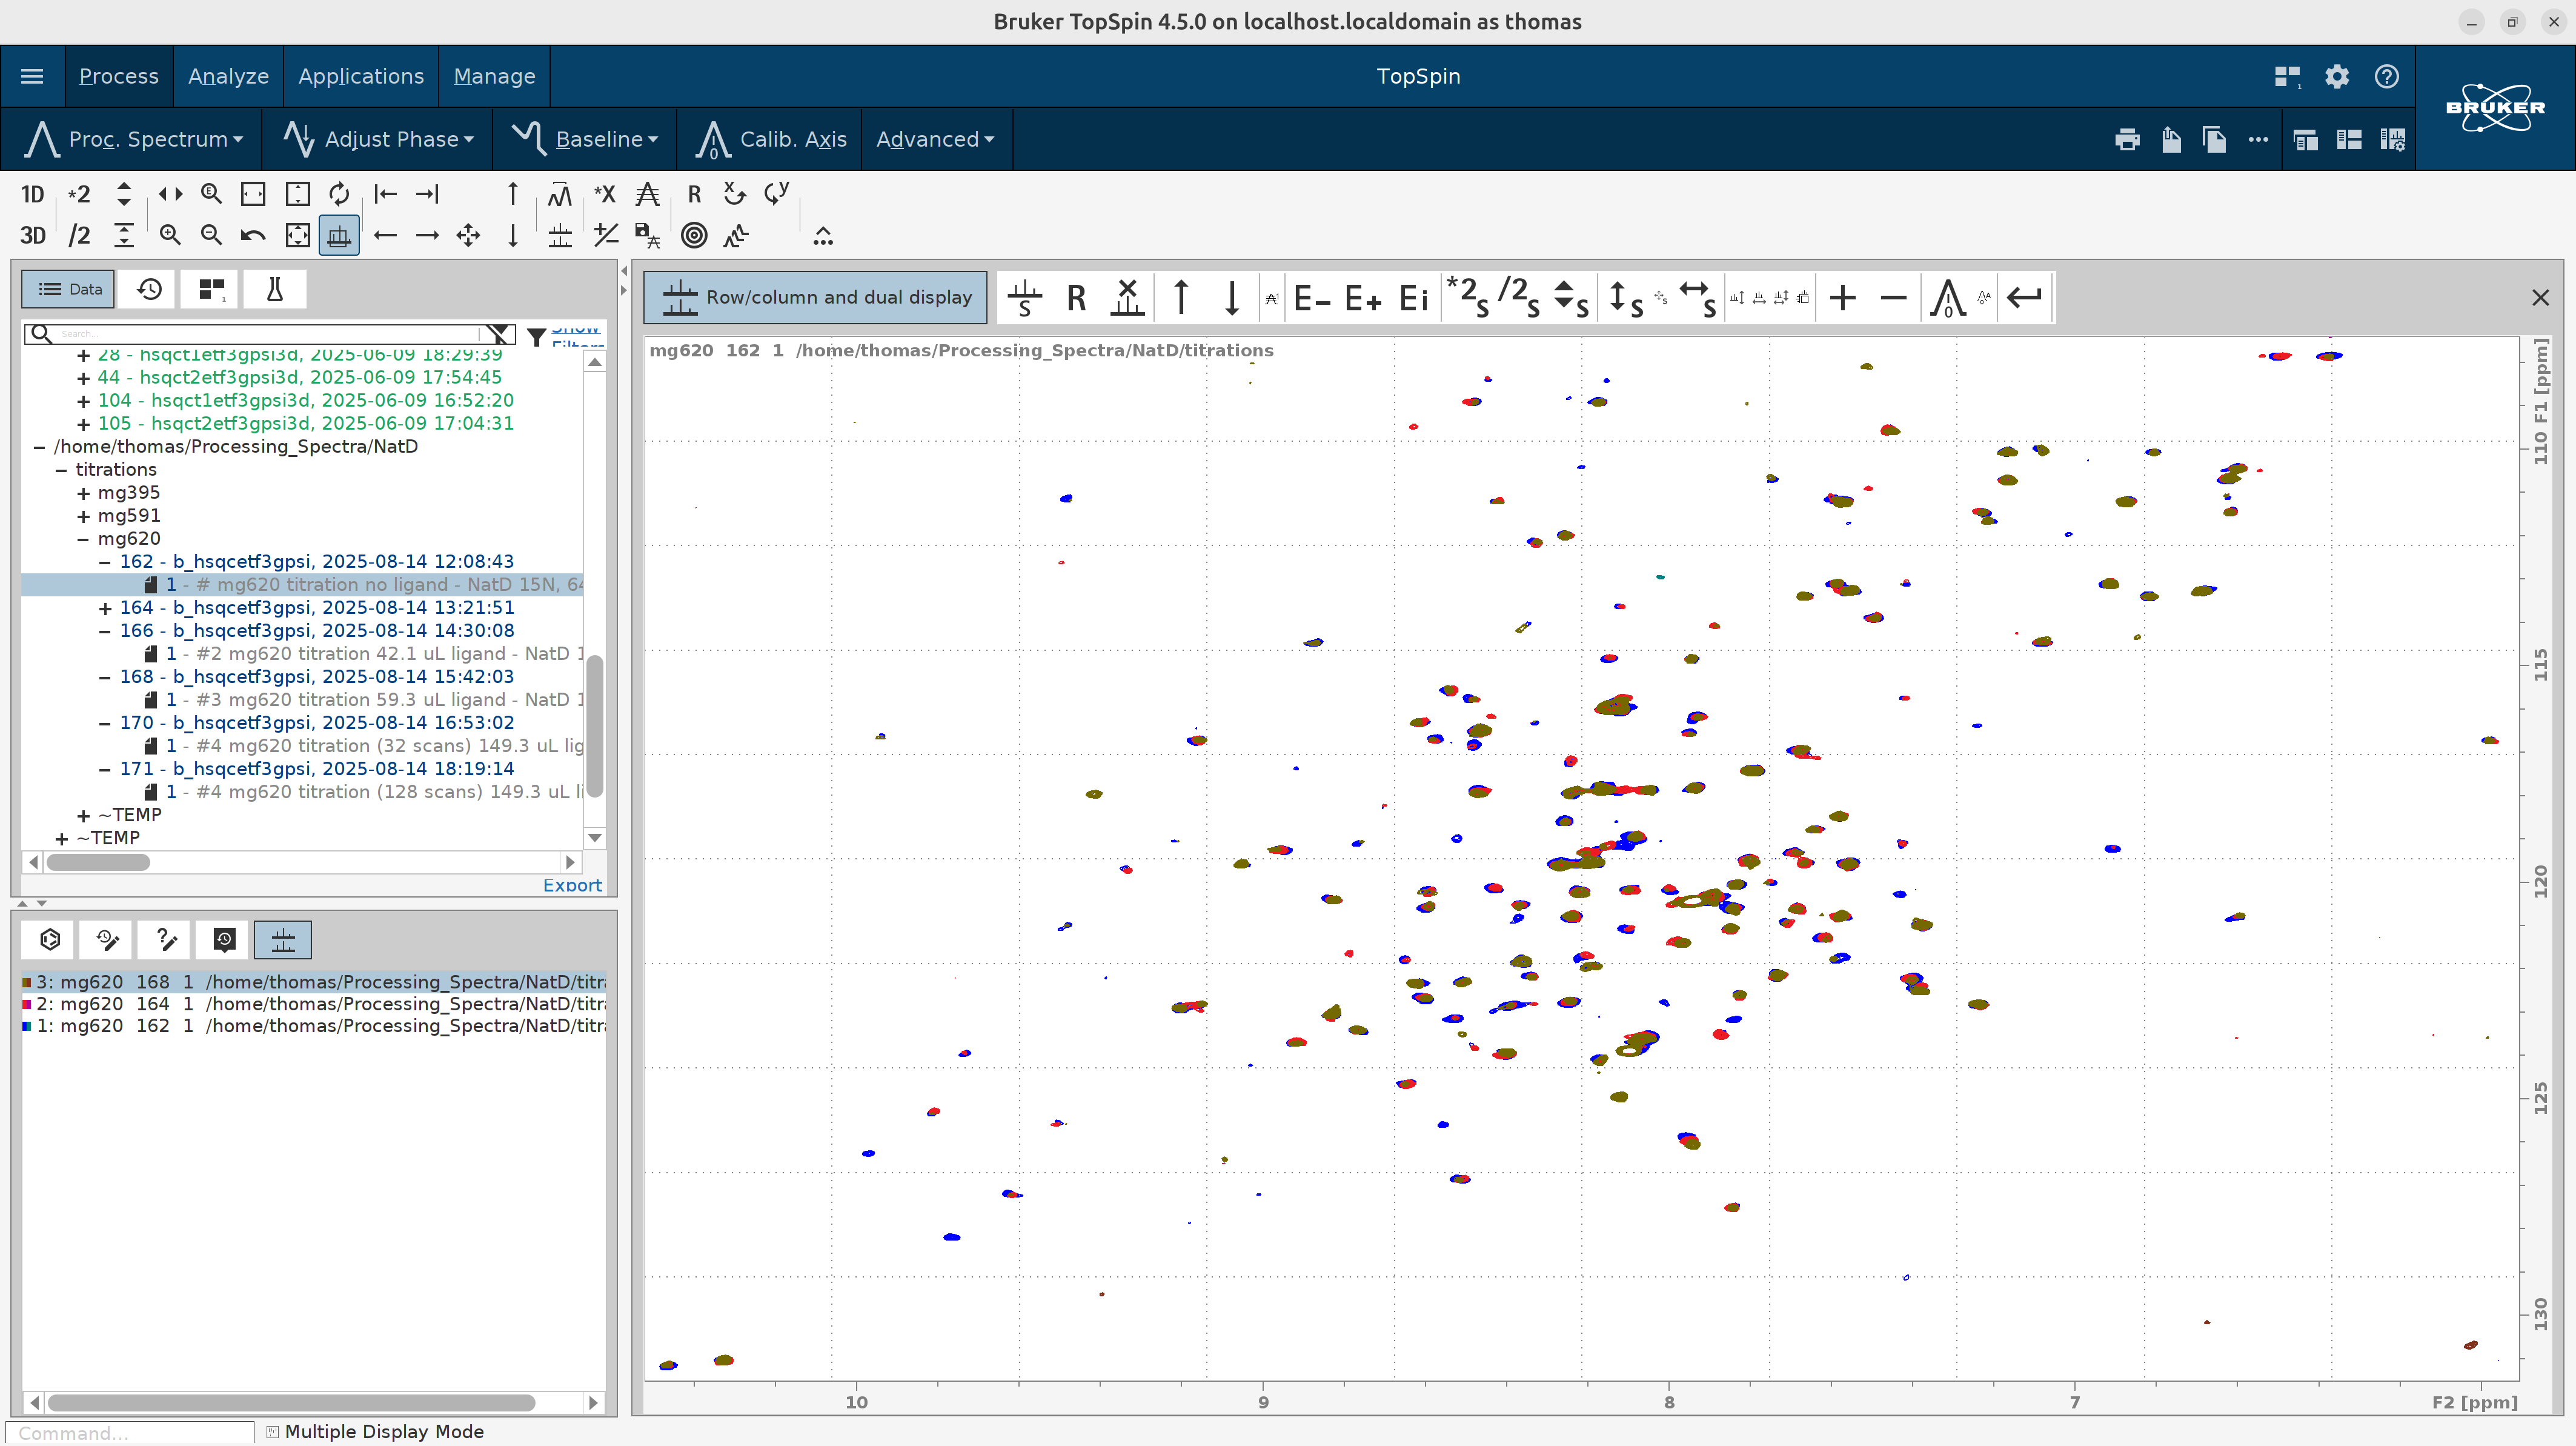
Task: Click the contour levels target icon
Action: [x=694, y=235]
